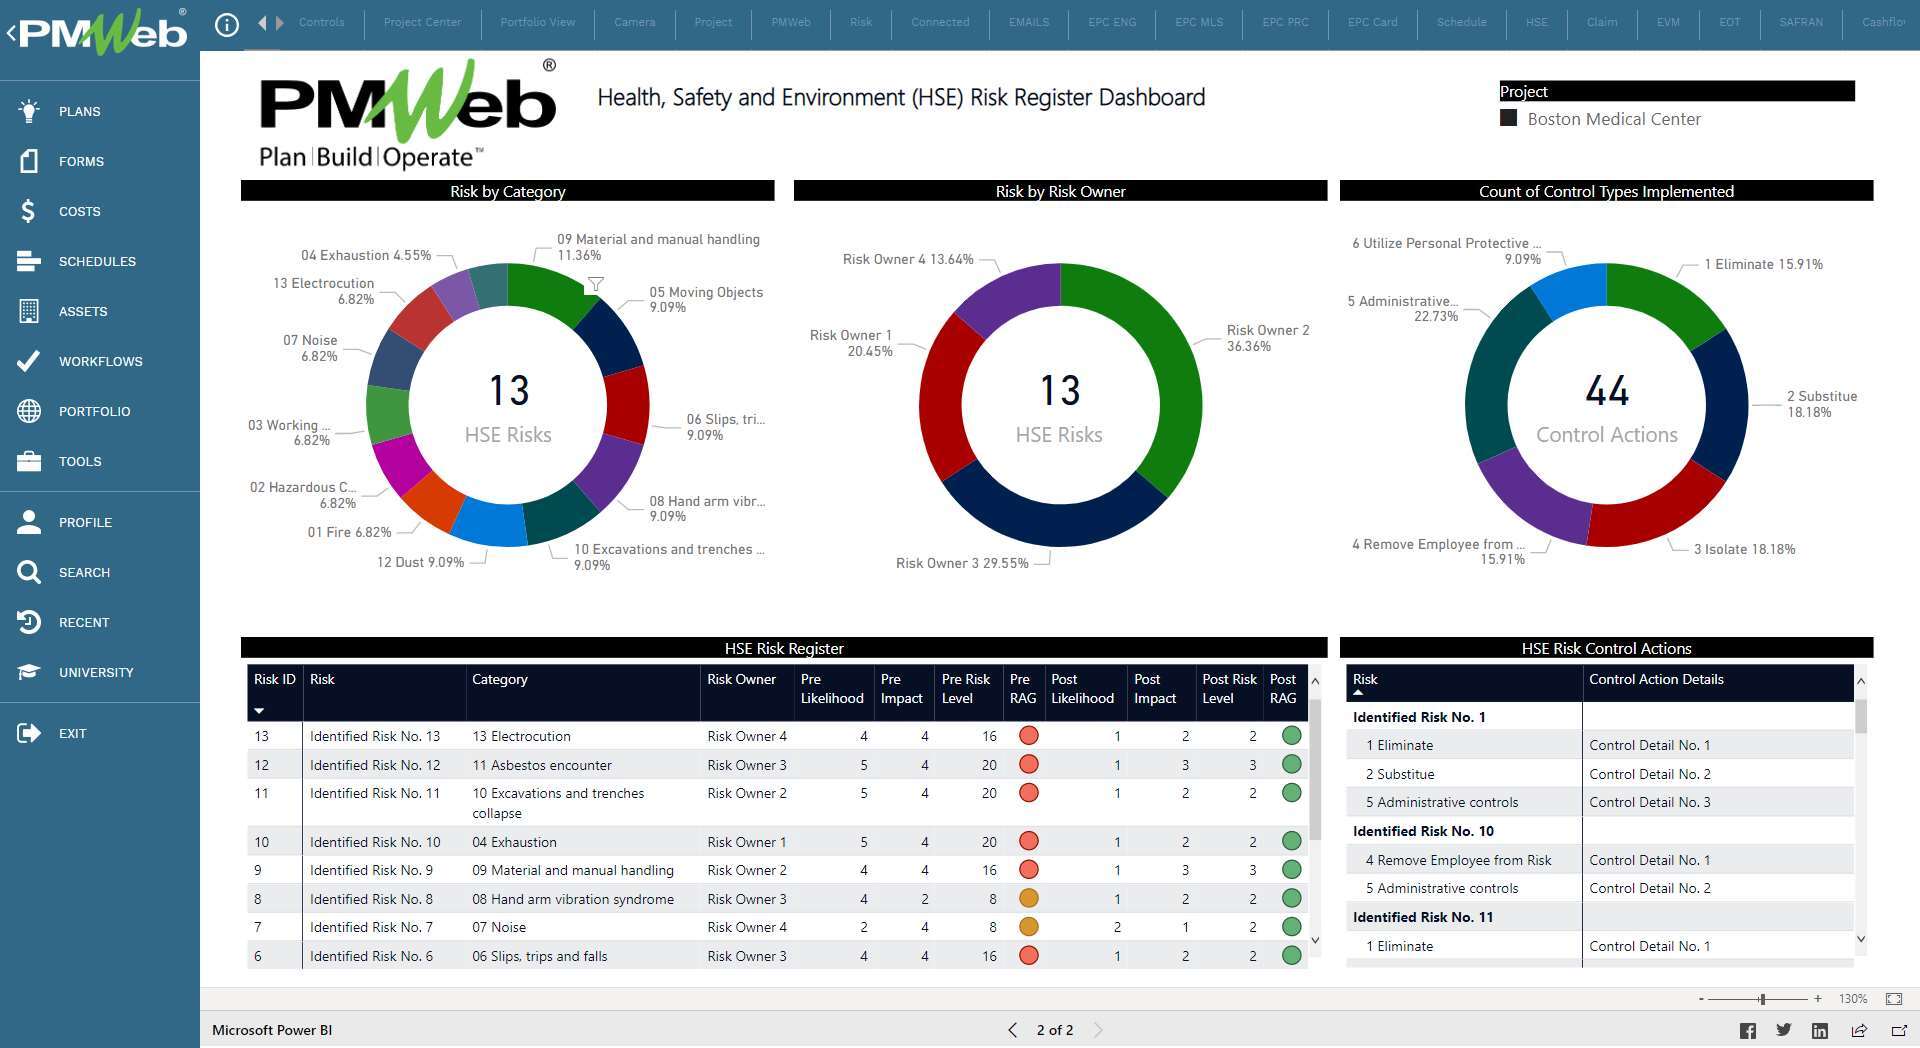Open University via the graduation cap icon
The image size is (1920, 1048).
pos(30,671)
